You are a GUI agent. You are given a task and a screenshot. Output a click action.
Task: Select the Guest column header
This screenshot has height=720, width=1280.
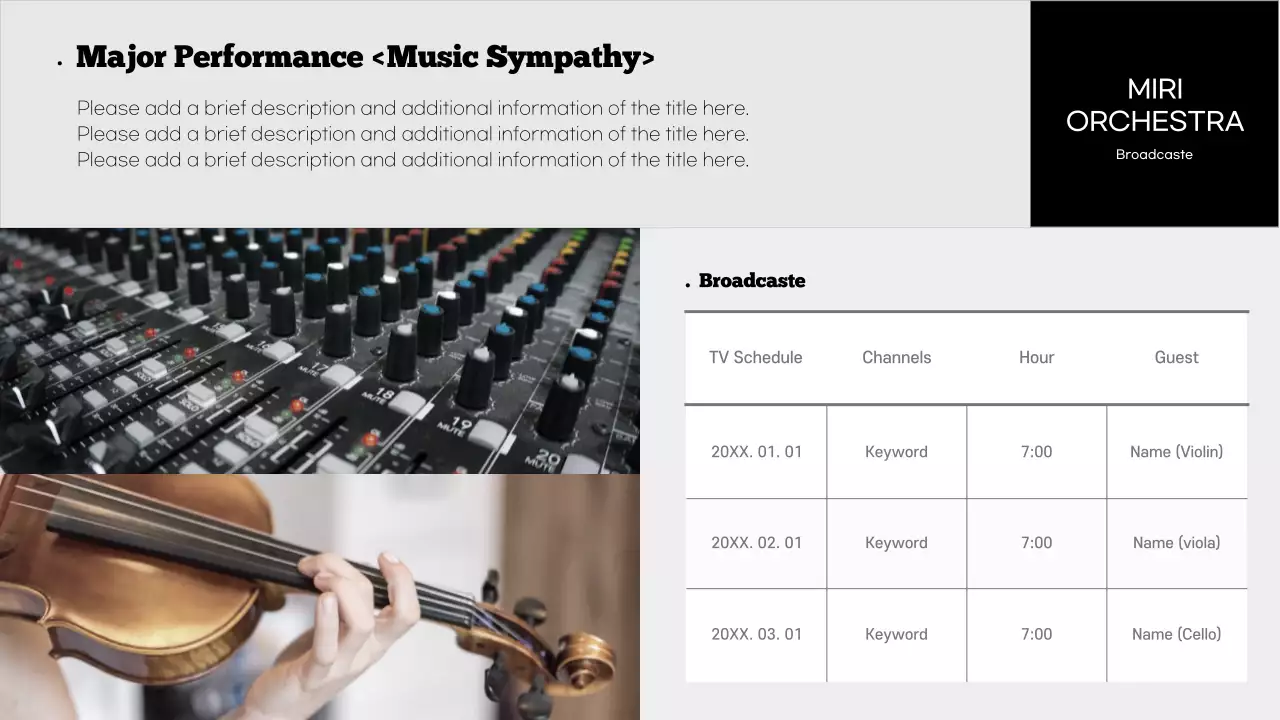[1176, 357]
